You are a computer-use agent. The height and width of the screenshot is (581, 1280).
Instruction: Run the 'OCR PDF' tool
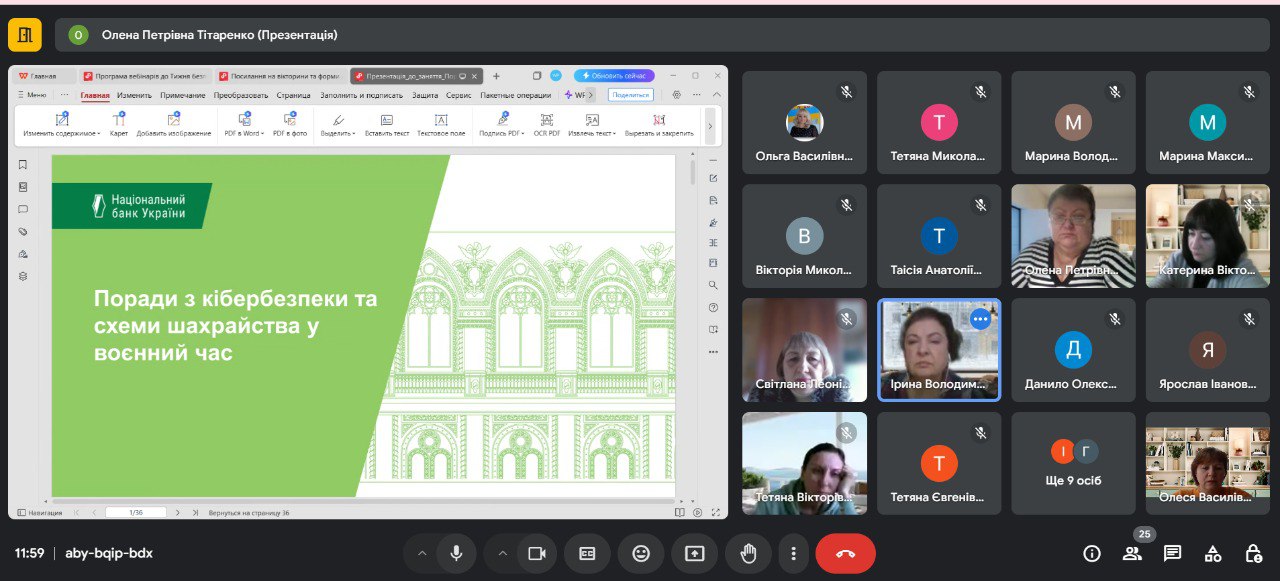(547, 125)
